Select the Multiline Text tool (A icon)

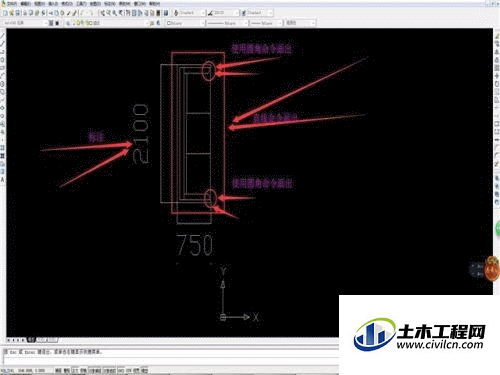2,180
